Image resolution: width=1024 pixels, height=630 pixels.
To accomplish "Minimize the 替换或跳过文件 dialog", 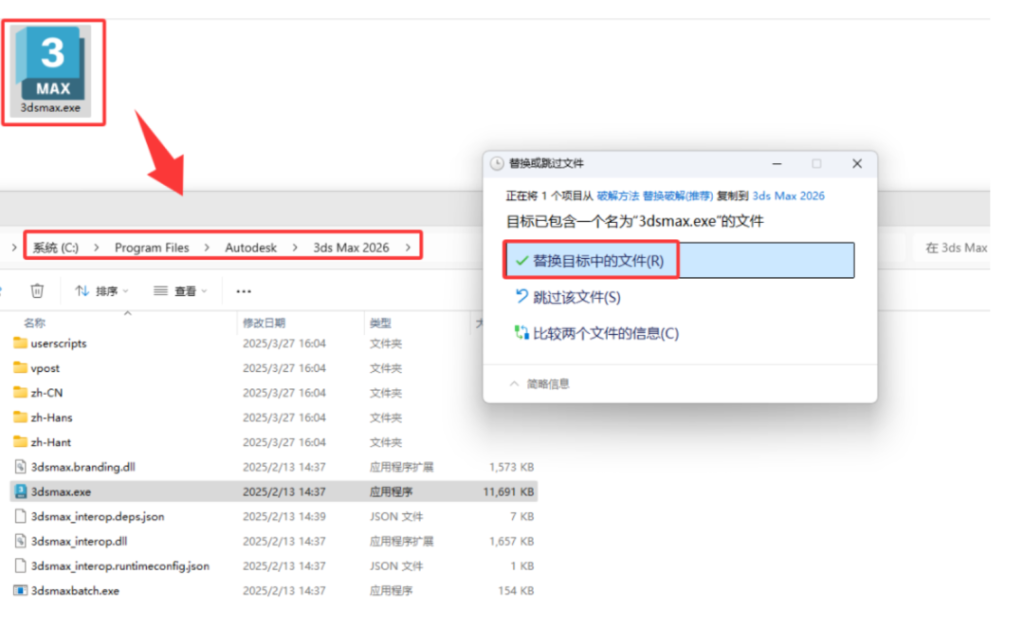I will [x=776, y=163].
